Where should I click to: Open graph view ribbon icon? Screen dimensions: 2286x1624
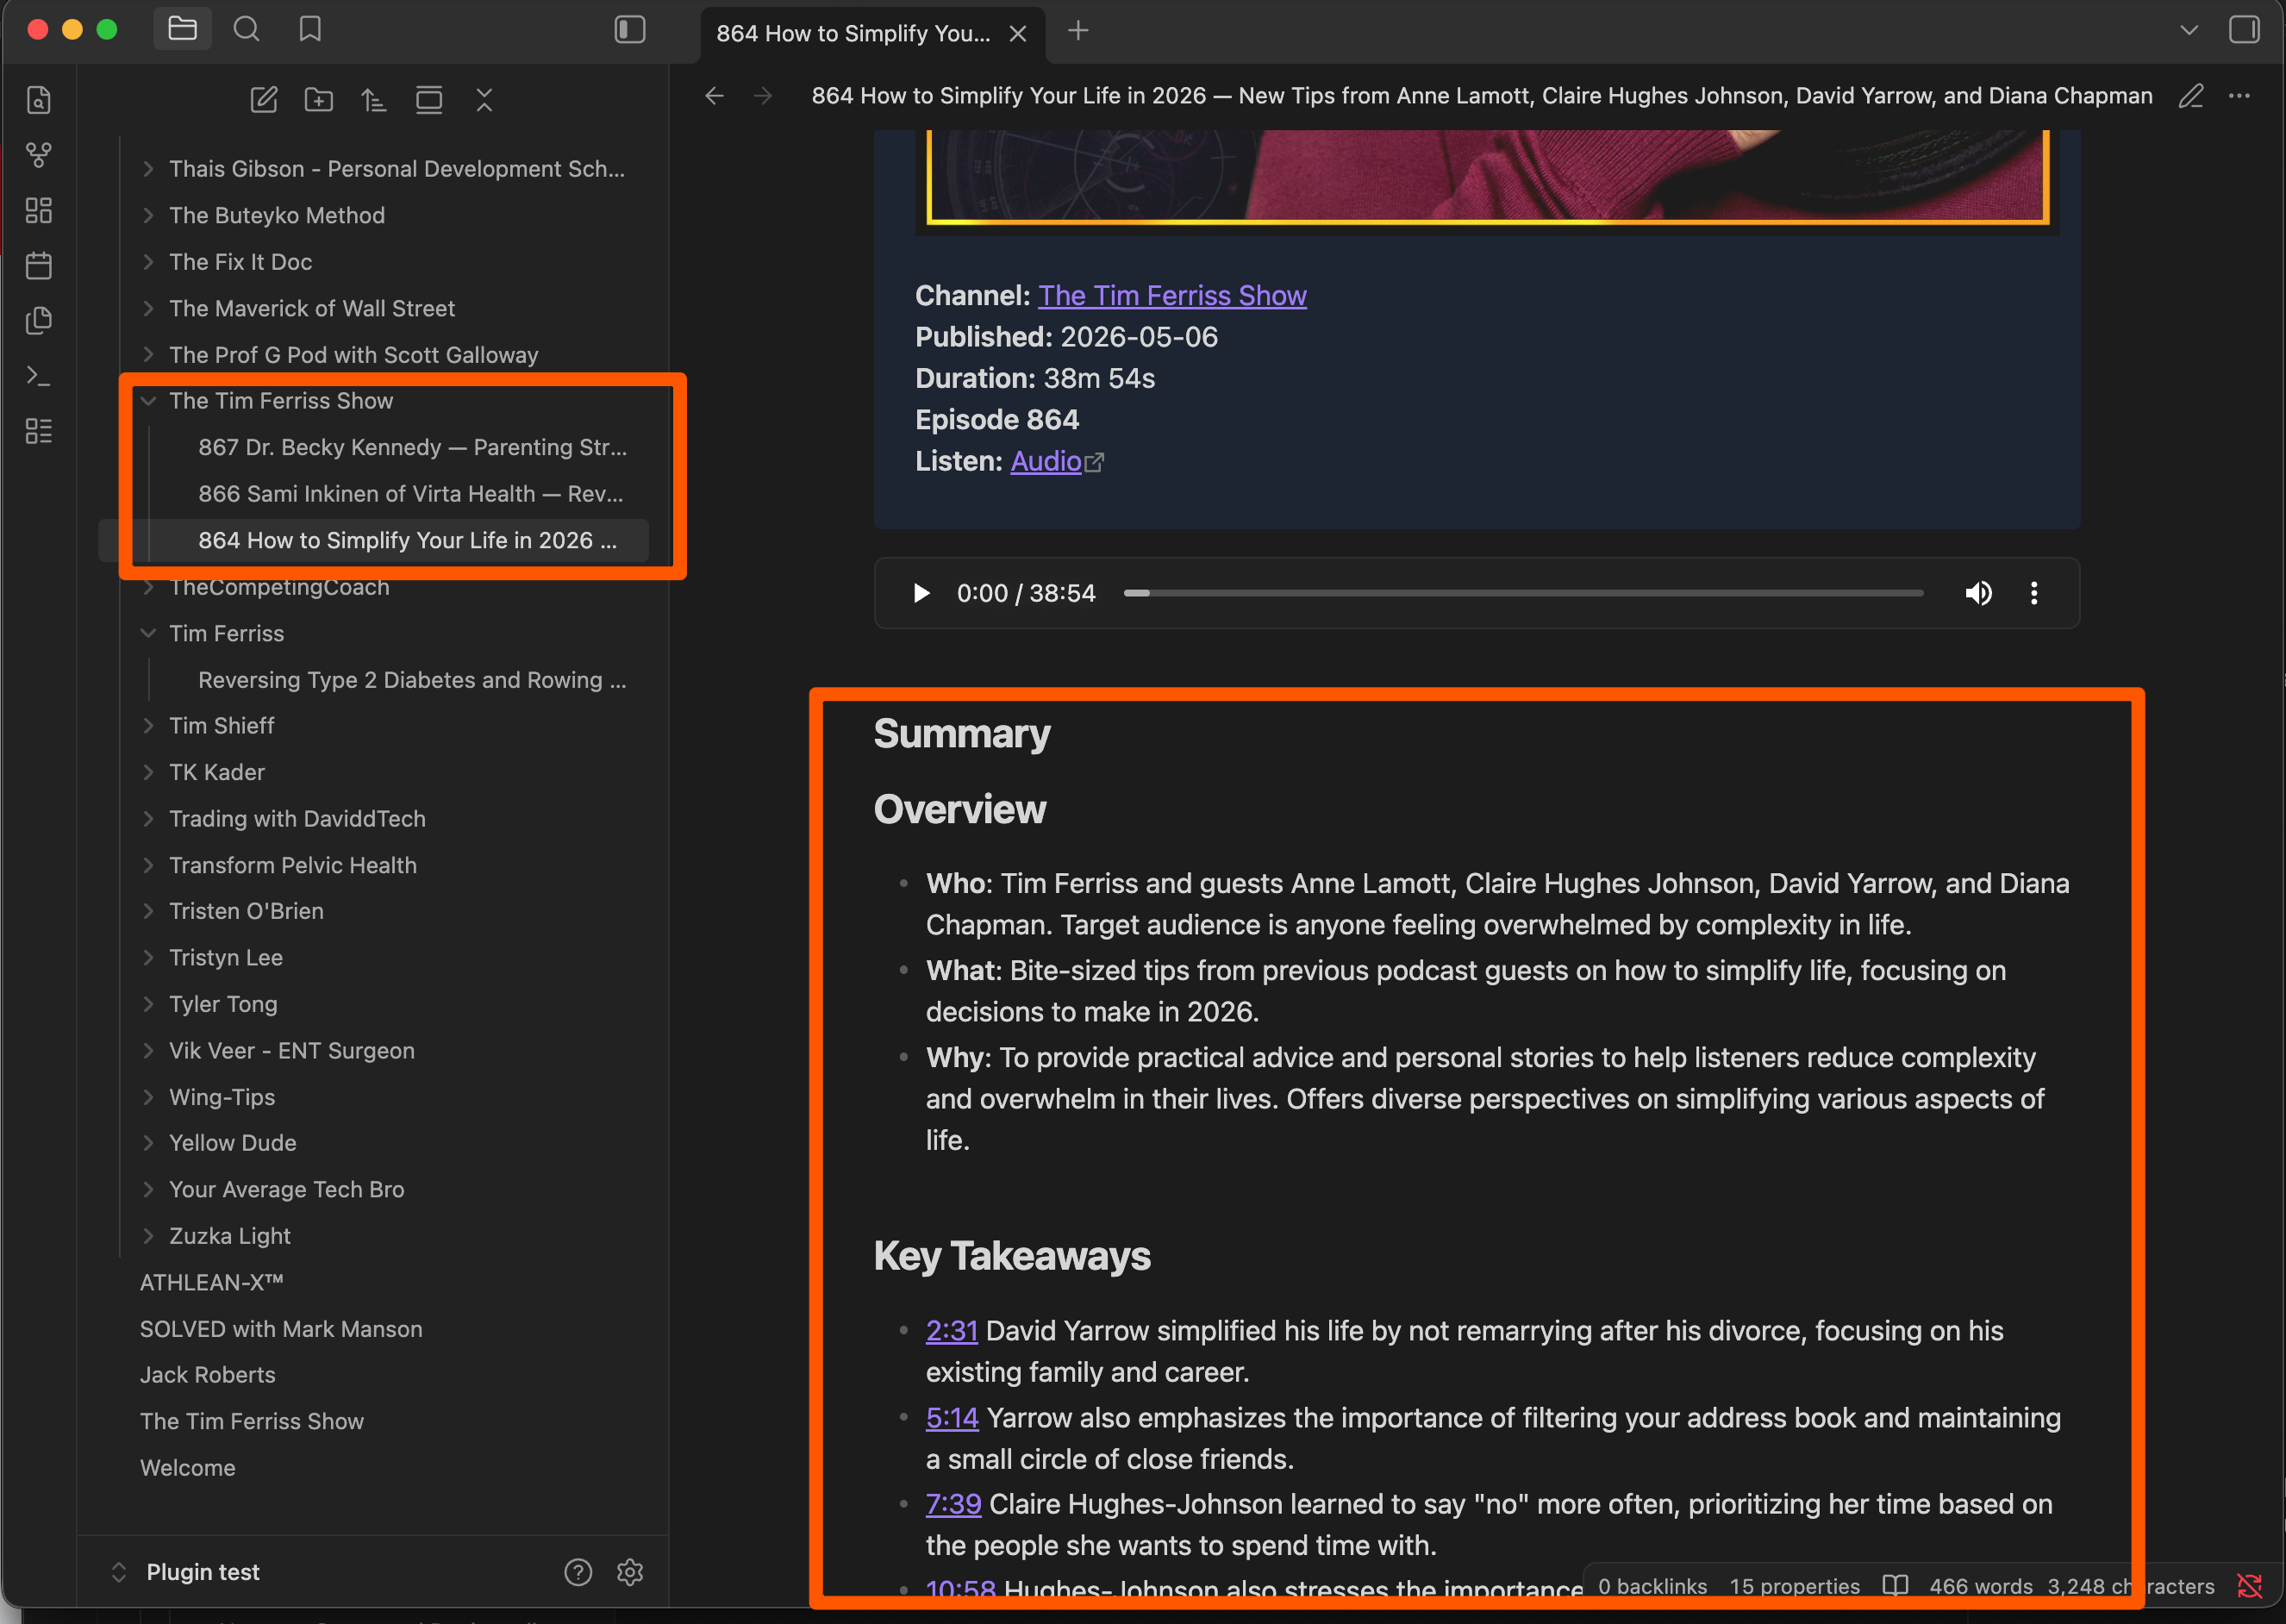click(x=39, y=155)
